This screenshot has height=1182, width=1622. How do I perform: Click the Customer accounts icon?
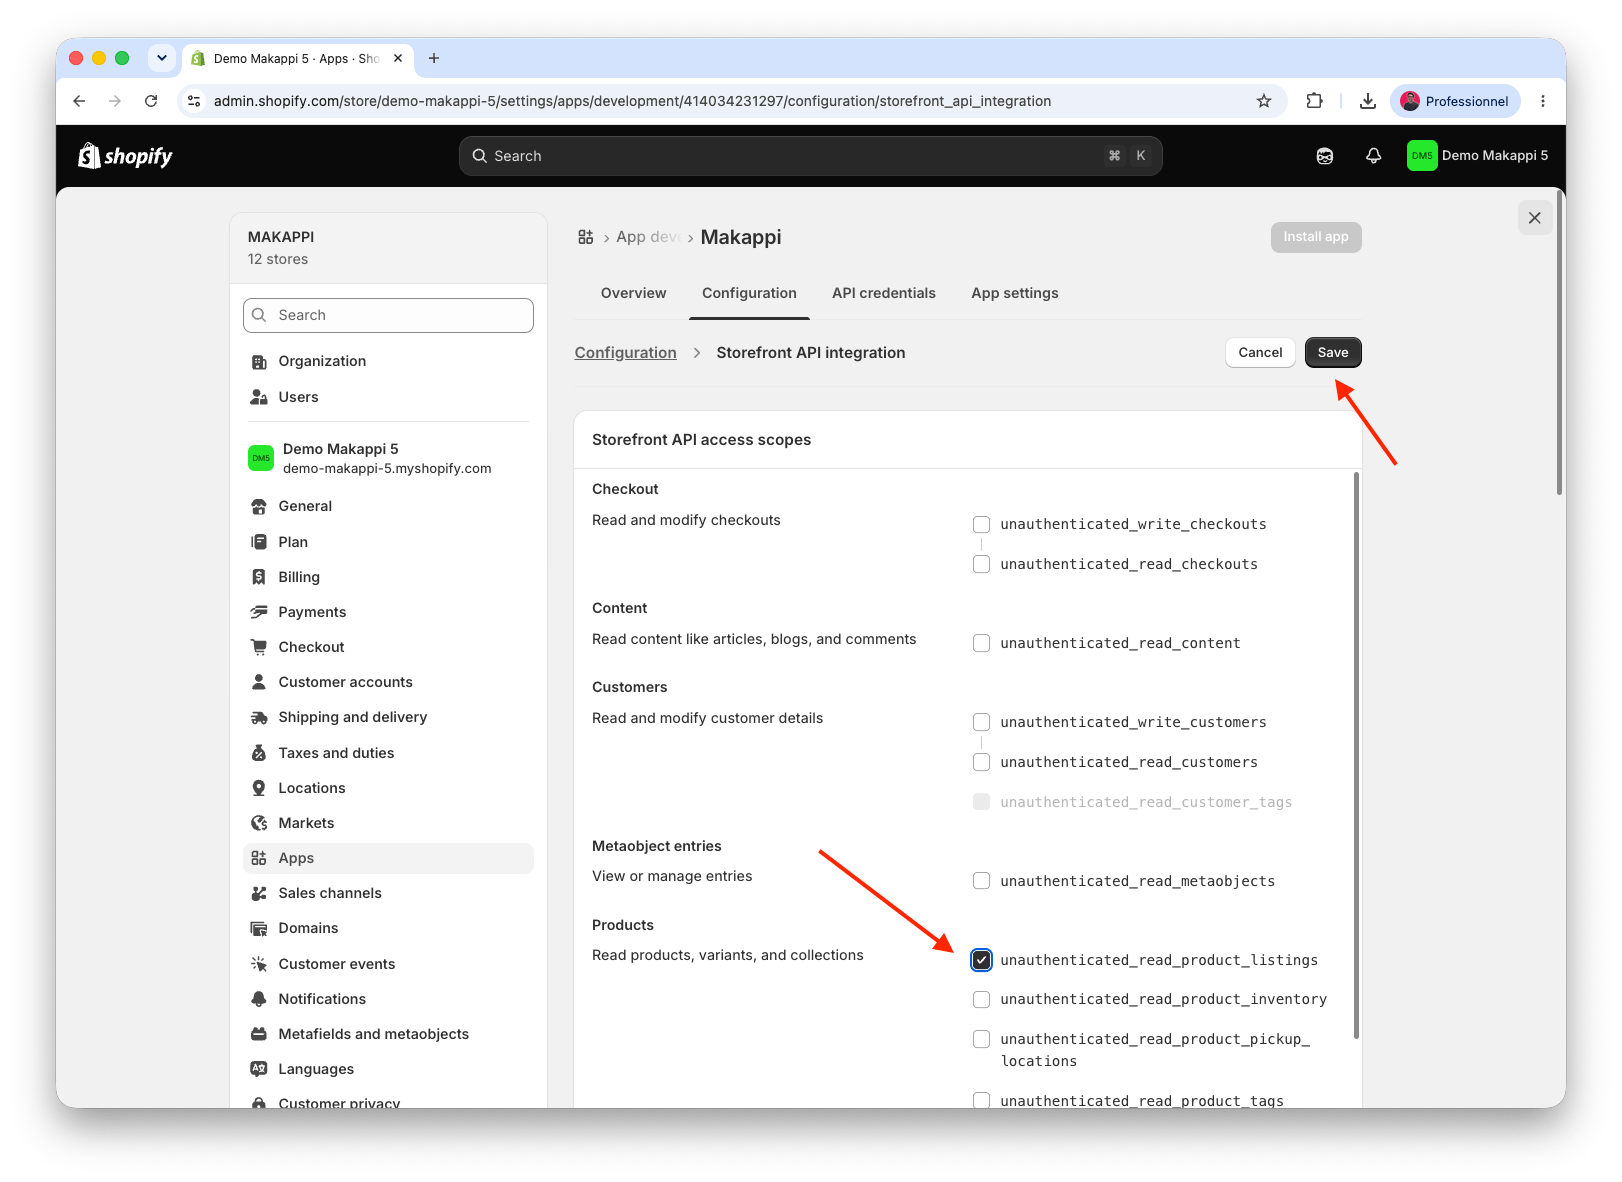point(259,682)
